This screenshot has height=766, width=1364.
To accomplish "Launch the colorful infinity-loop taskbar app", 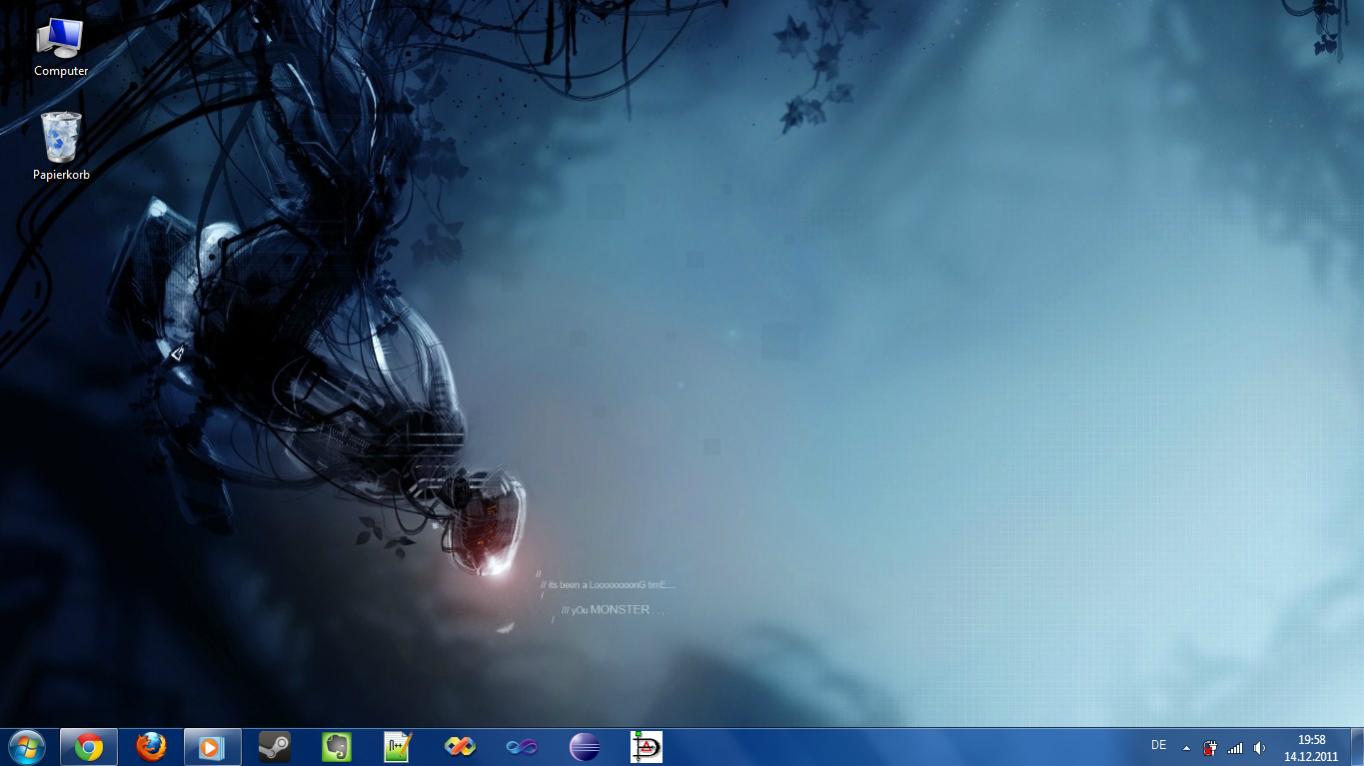I will coord(460,747).
